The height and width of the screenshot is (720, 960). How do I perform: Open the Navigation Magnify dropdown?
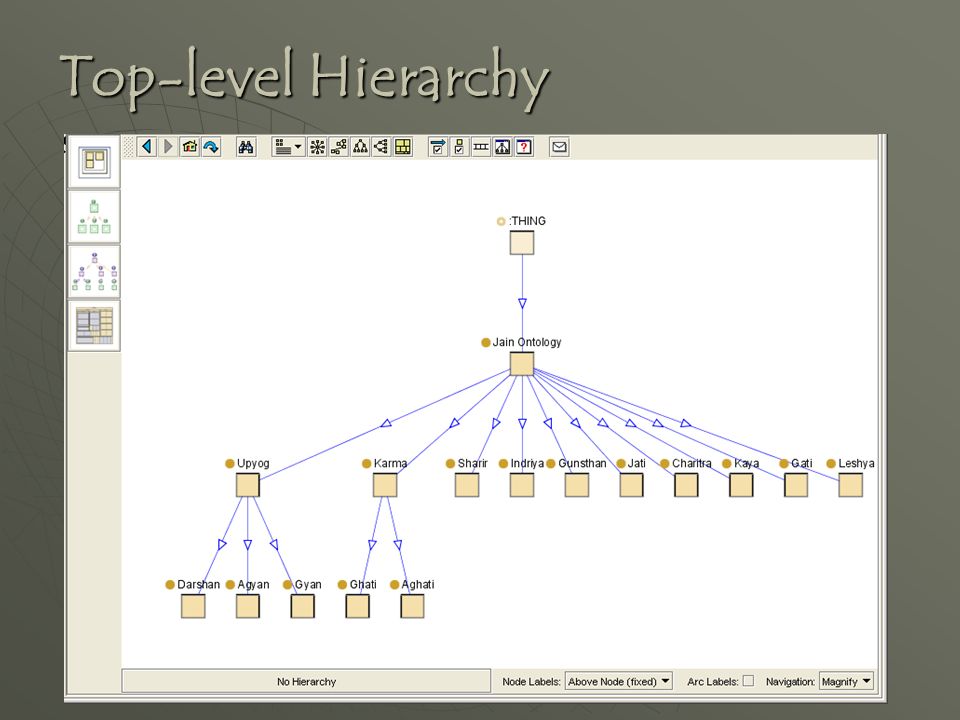[x=846, y=681]
